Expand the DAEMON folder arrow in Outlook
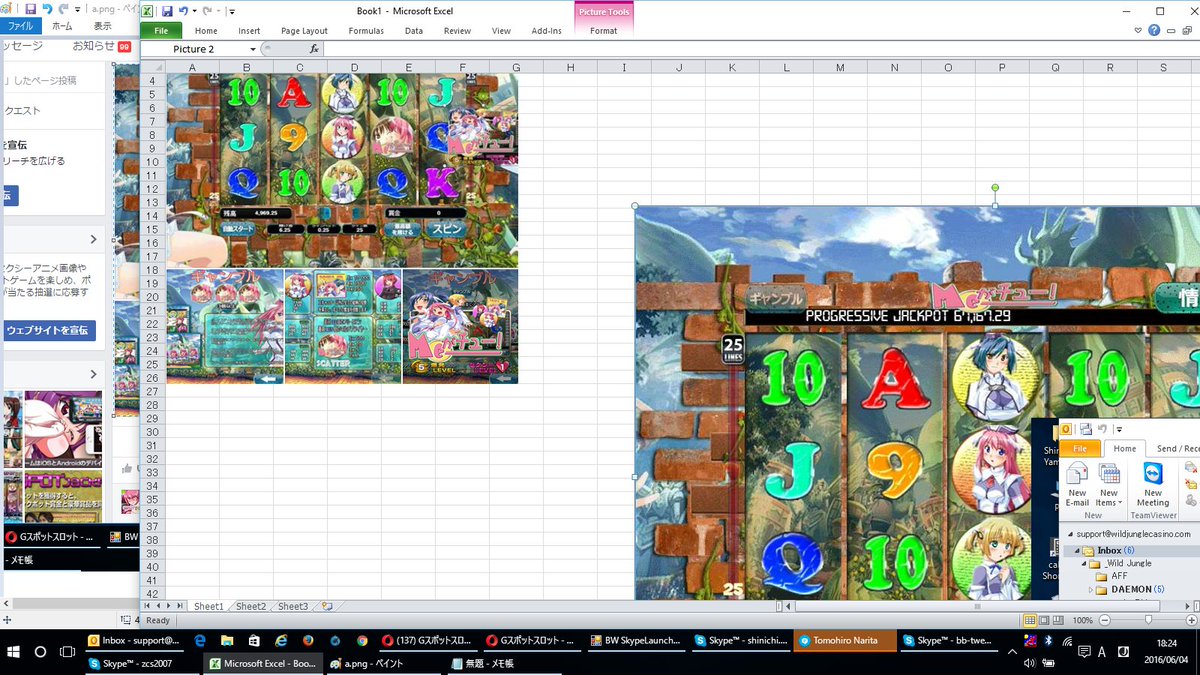This screenshot has width=1200, height=675. point(1091,590)
